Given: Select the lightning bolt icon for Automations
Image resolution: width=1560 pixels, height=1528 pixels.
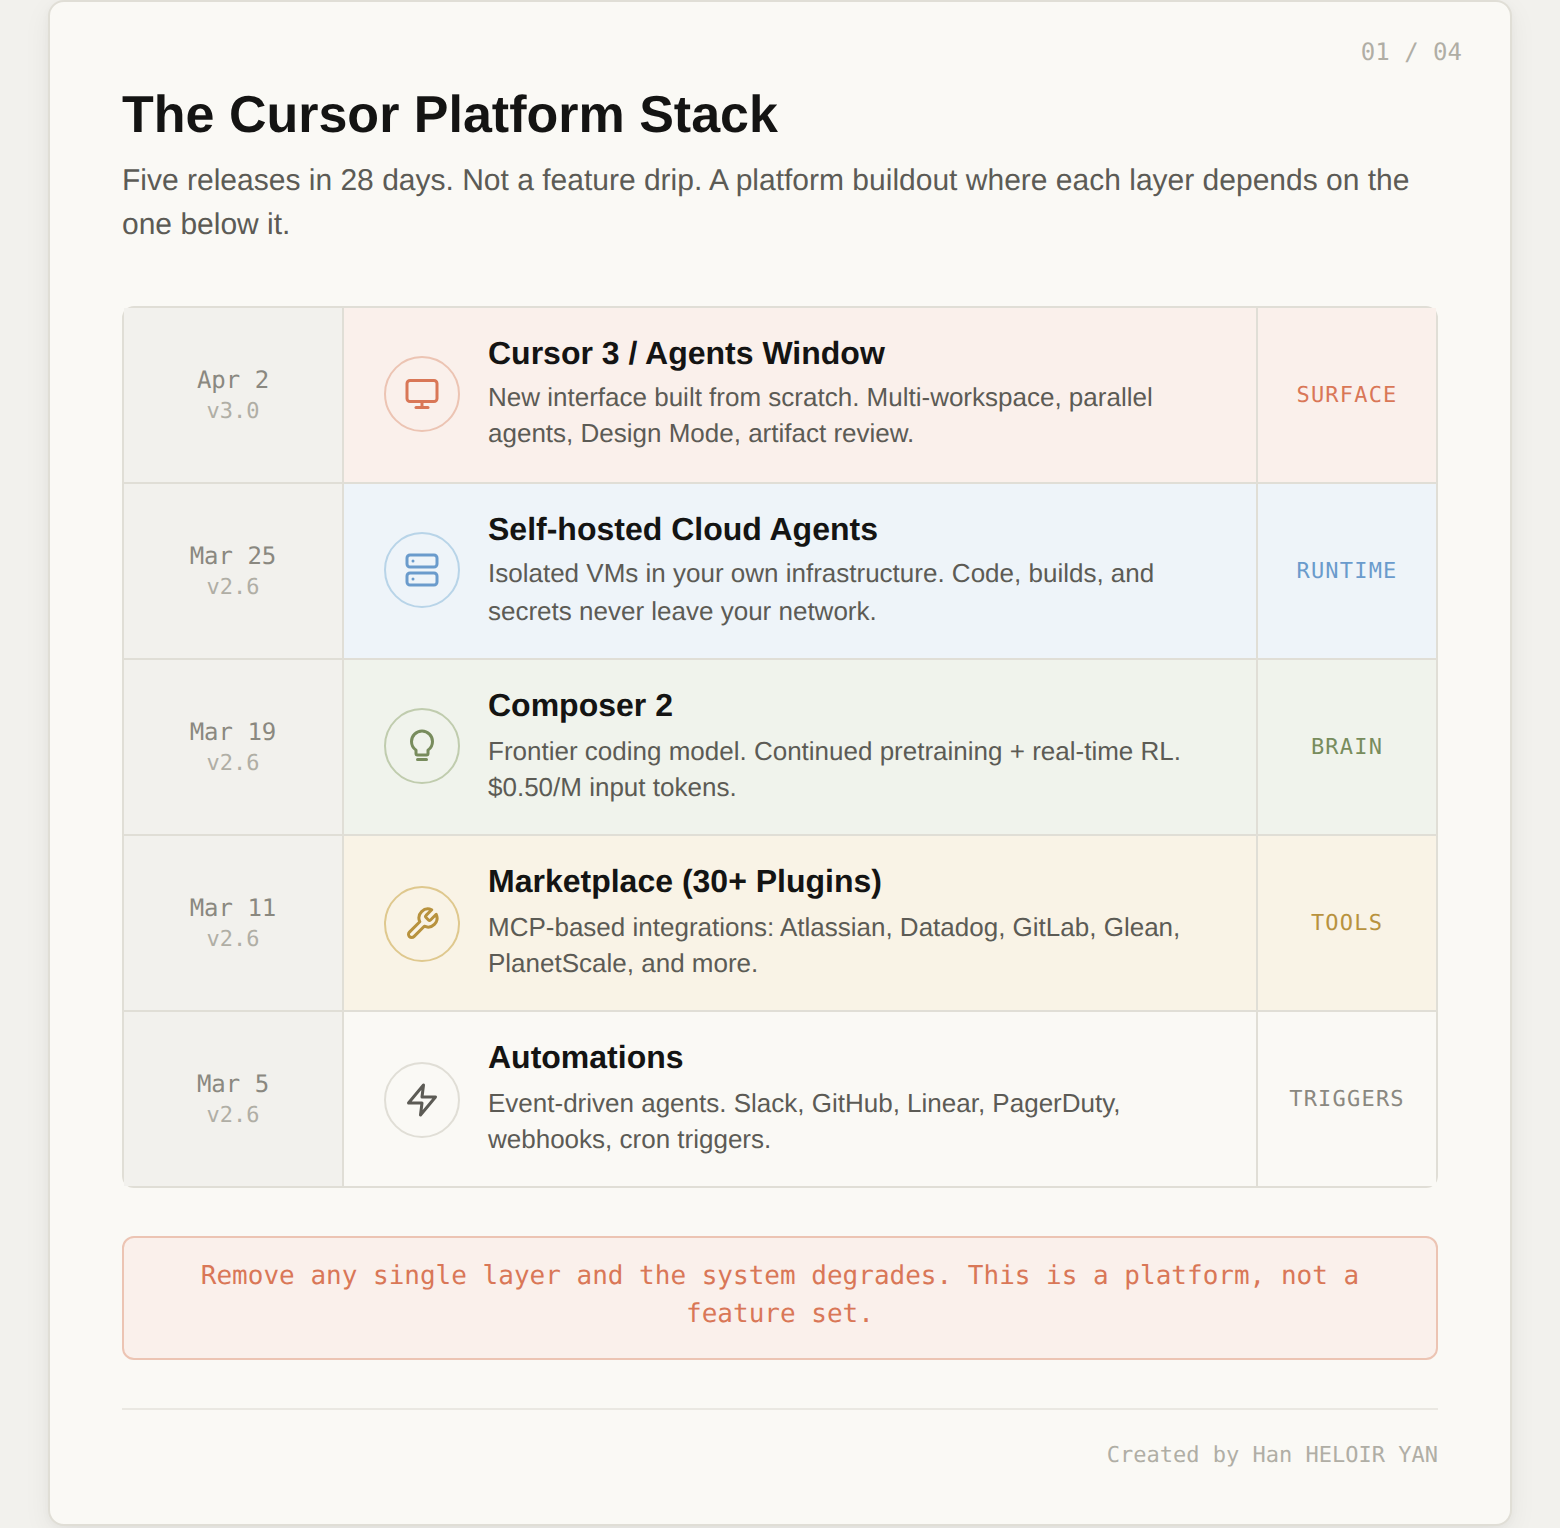Looking at the screenshot, I should tap(421, 1098).
